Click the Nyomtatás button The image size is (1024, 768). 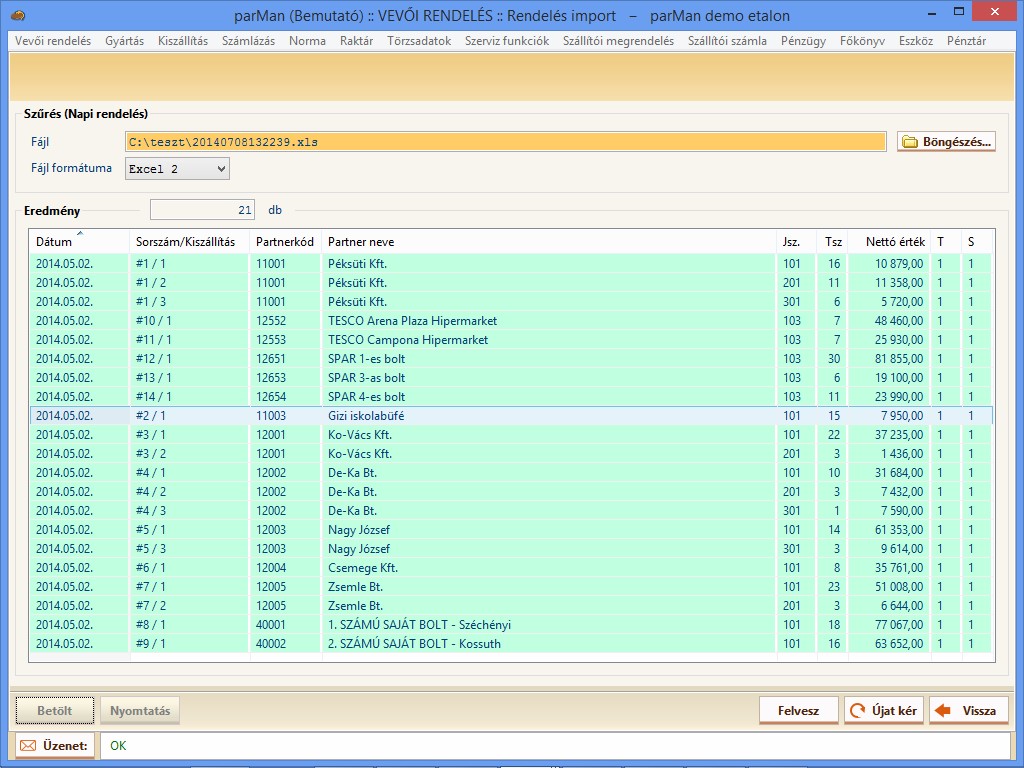[140, 711]
